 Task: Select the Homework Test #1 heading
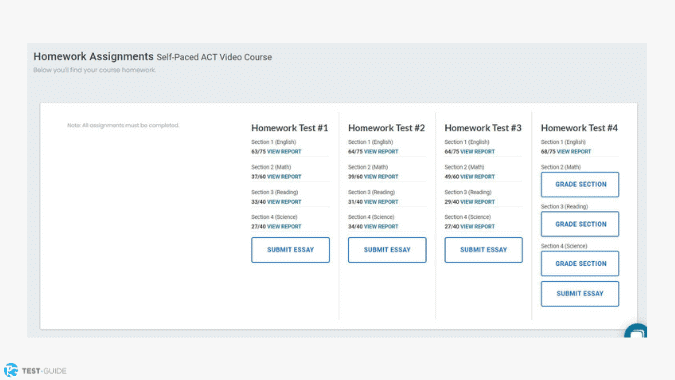(x=290, y=128)
